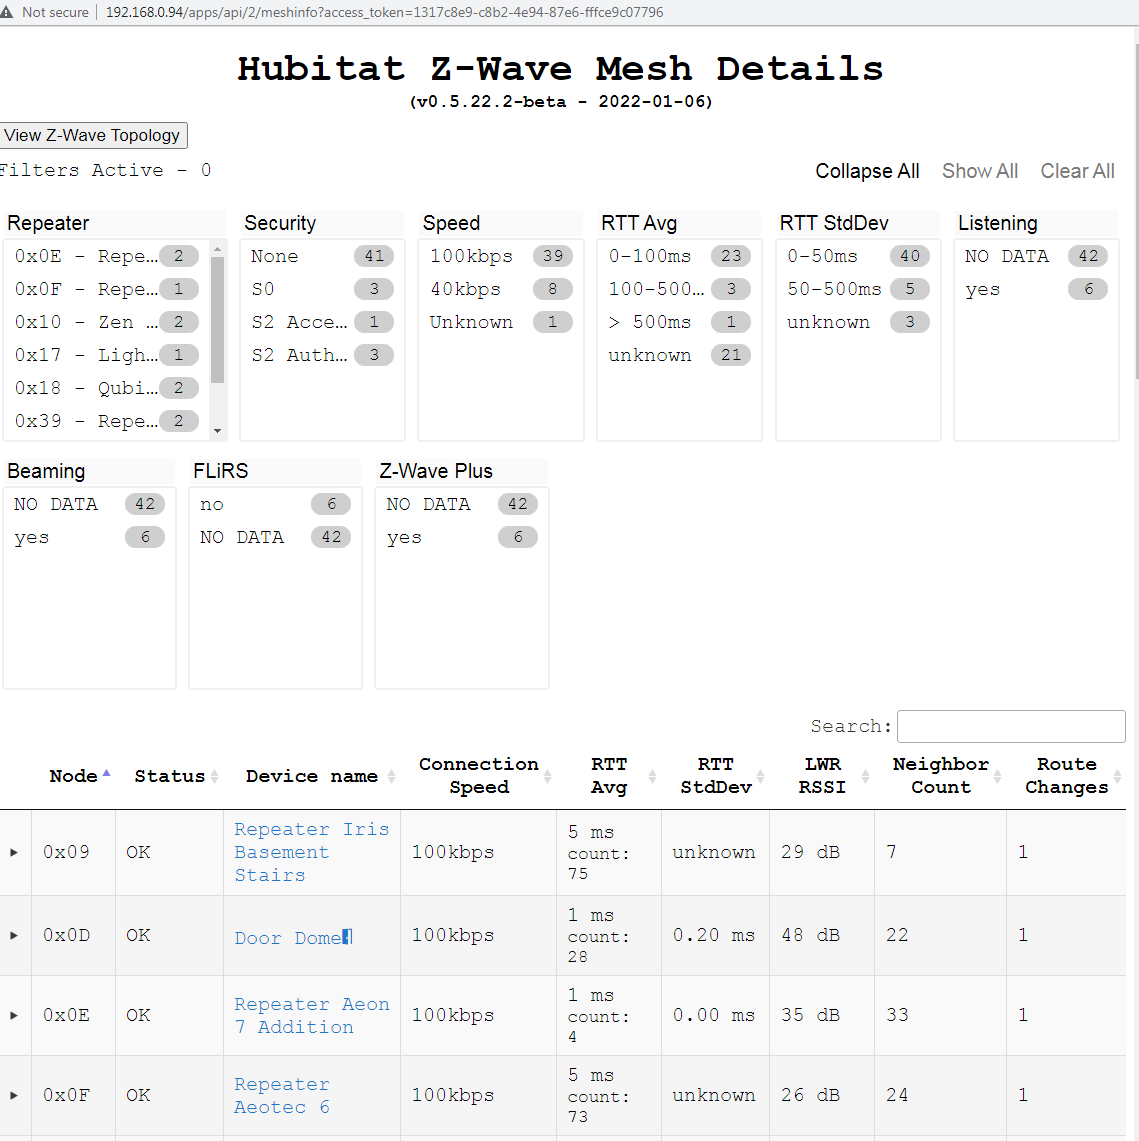This screenshot has width=1139, height=1141.
Task: Filter Repeater by 0x0E entry
Action: point(106,256)
